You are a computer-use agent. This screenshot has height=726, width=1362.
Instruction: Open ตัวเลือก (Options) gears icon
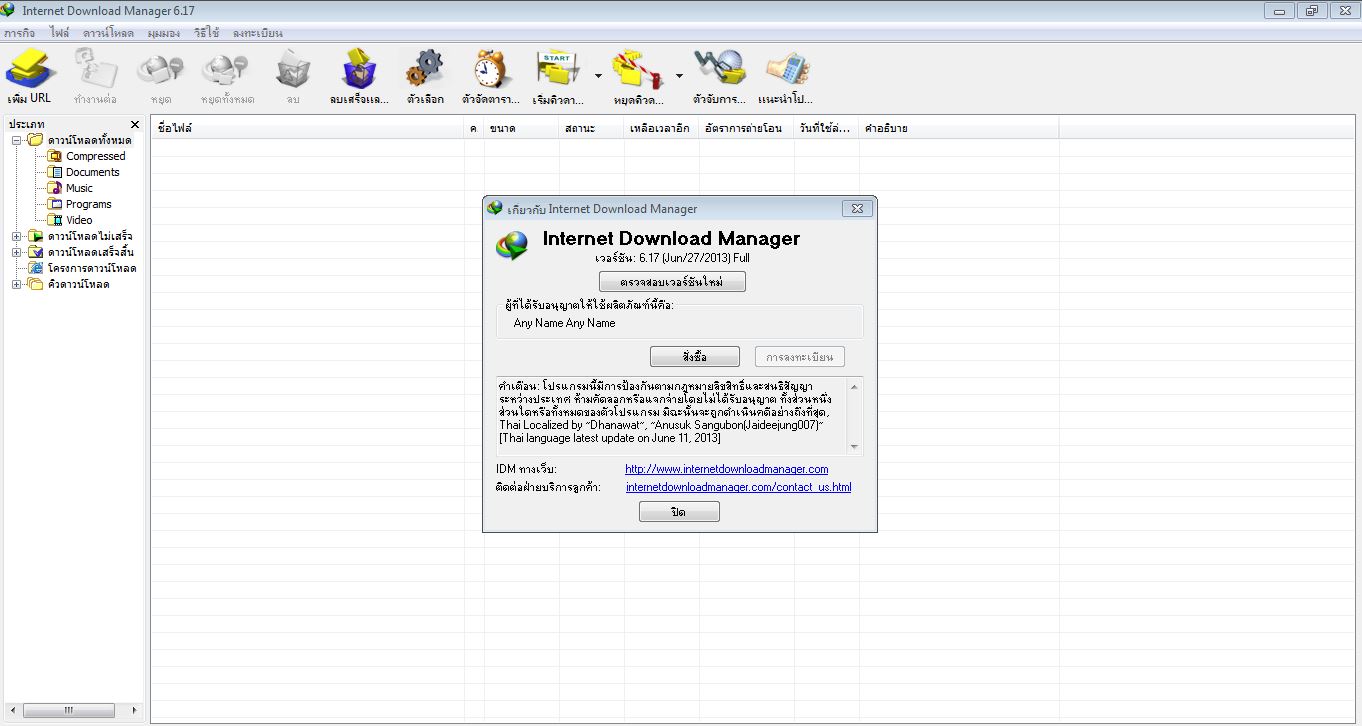point(425,69)
